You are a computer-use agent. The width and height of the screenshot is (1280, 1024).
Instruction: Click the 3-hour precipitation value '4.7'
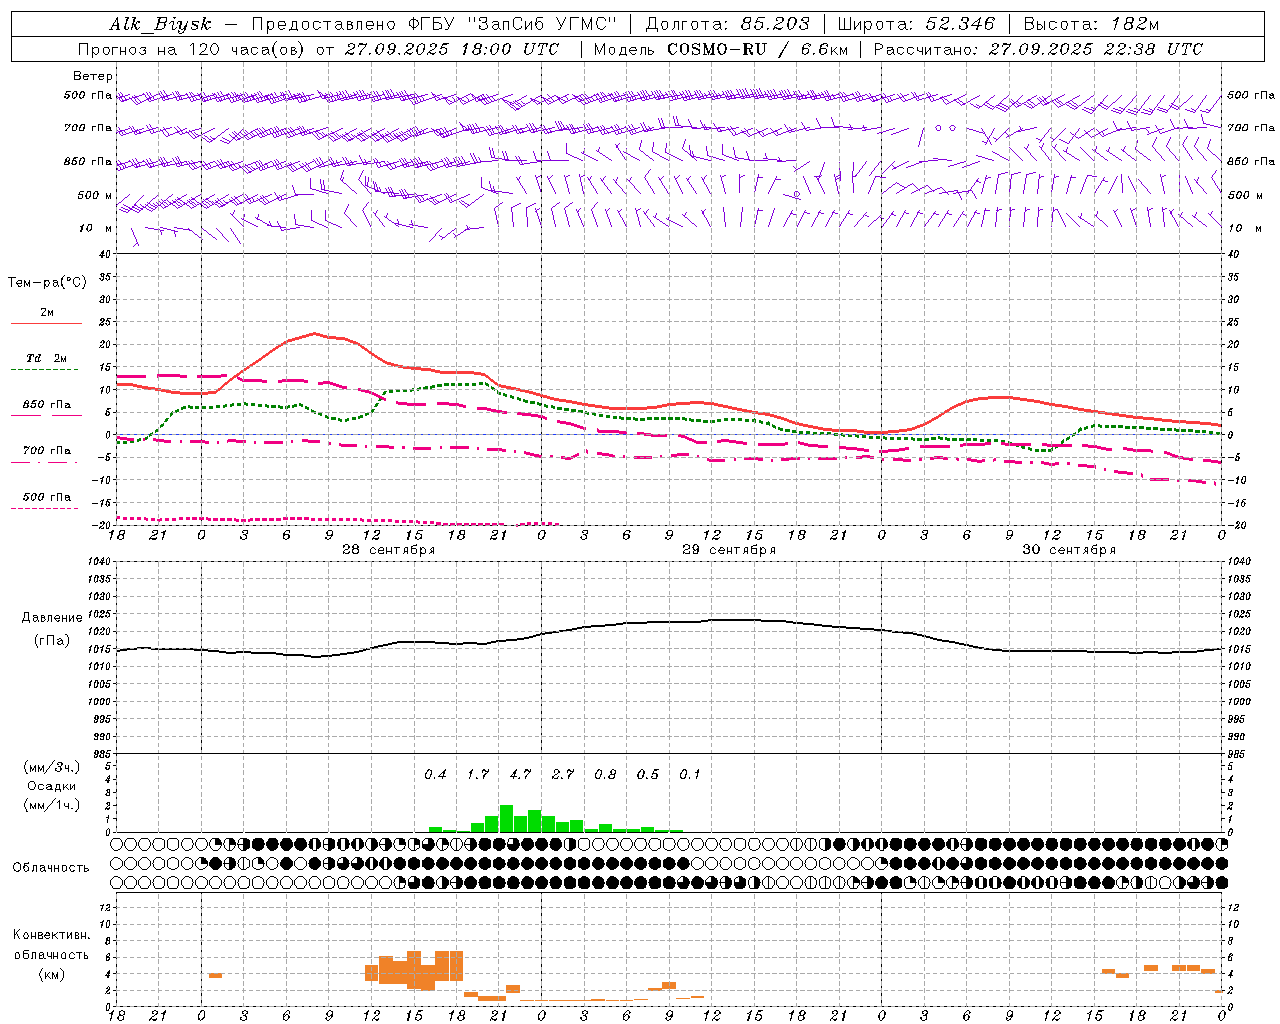coord(520,775)
